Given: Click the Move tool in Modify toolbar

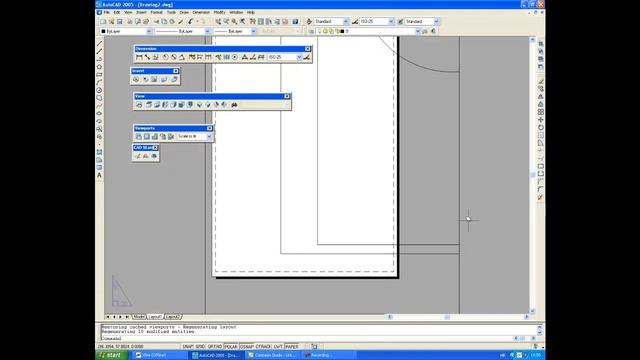Looking at the screenshot, I should click(x=540, y=120).
